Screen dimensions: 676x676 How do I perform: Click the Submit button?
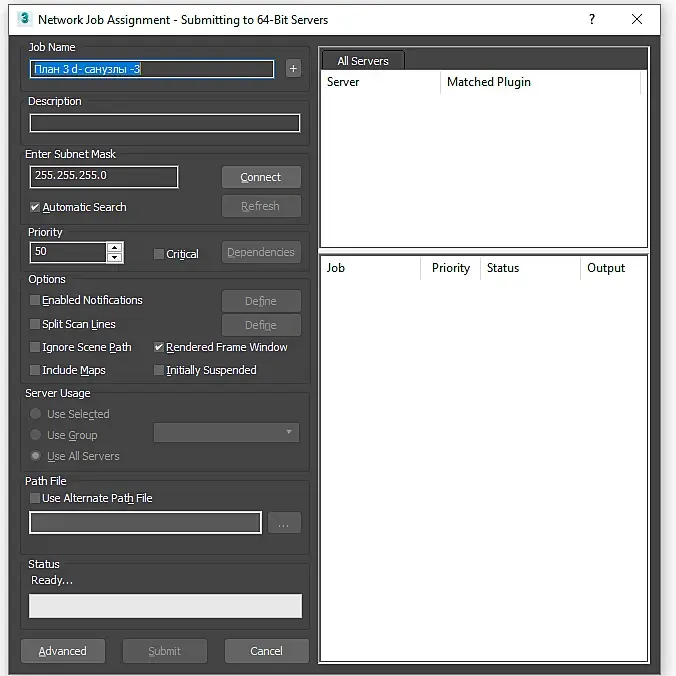pos(165,651)
